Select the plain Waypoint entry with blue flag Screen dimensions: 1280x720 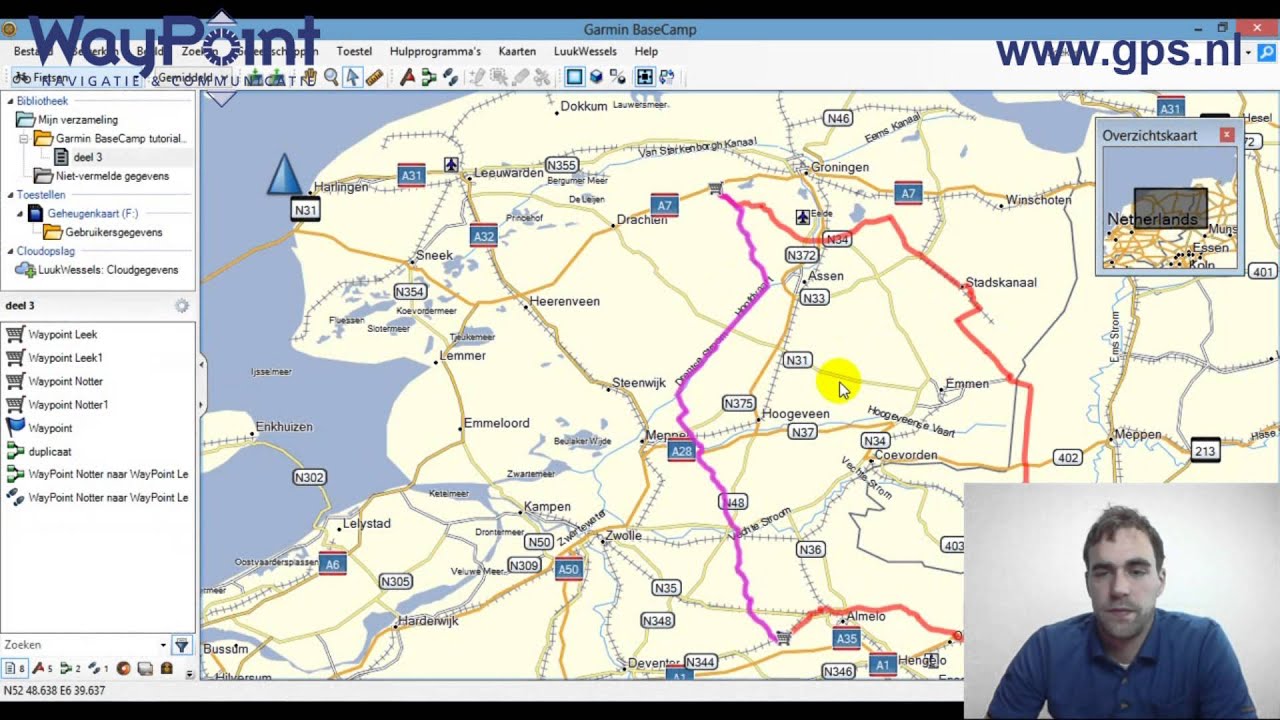(x=50, y=428)
